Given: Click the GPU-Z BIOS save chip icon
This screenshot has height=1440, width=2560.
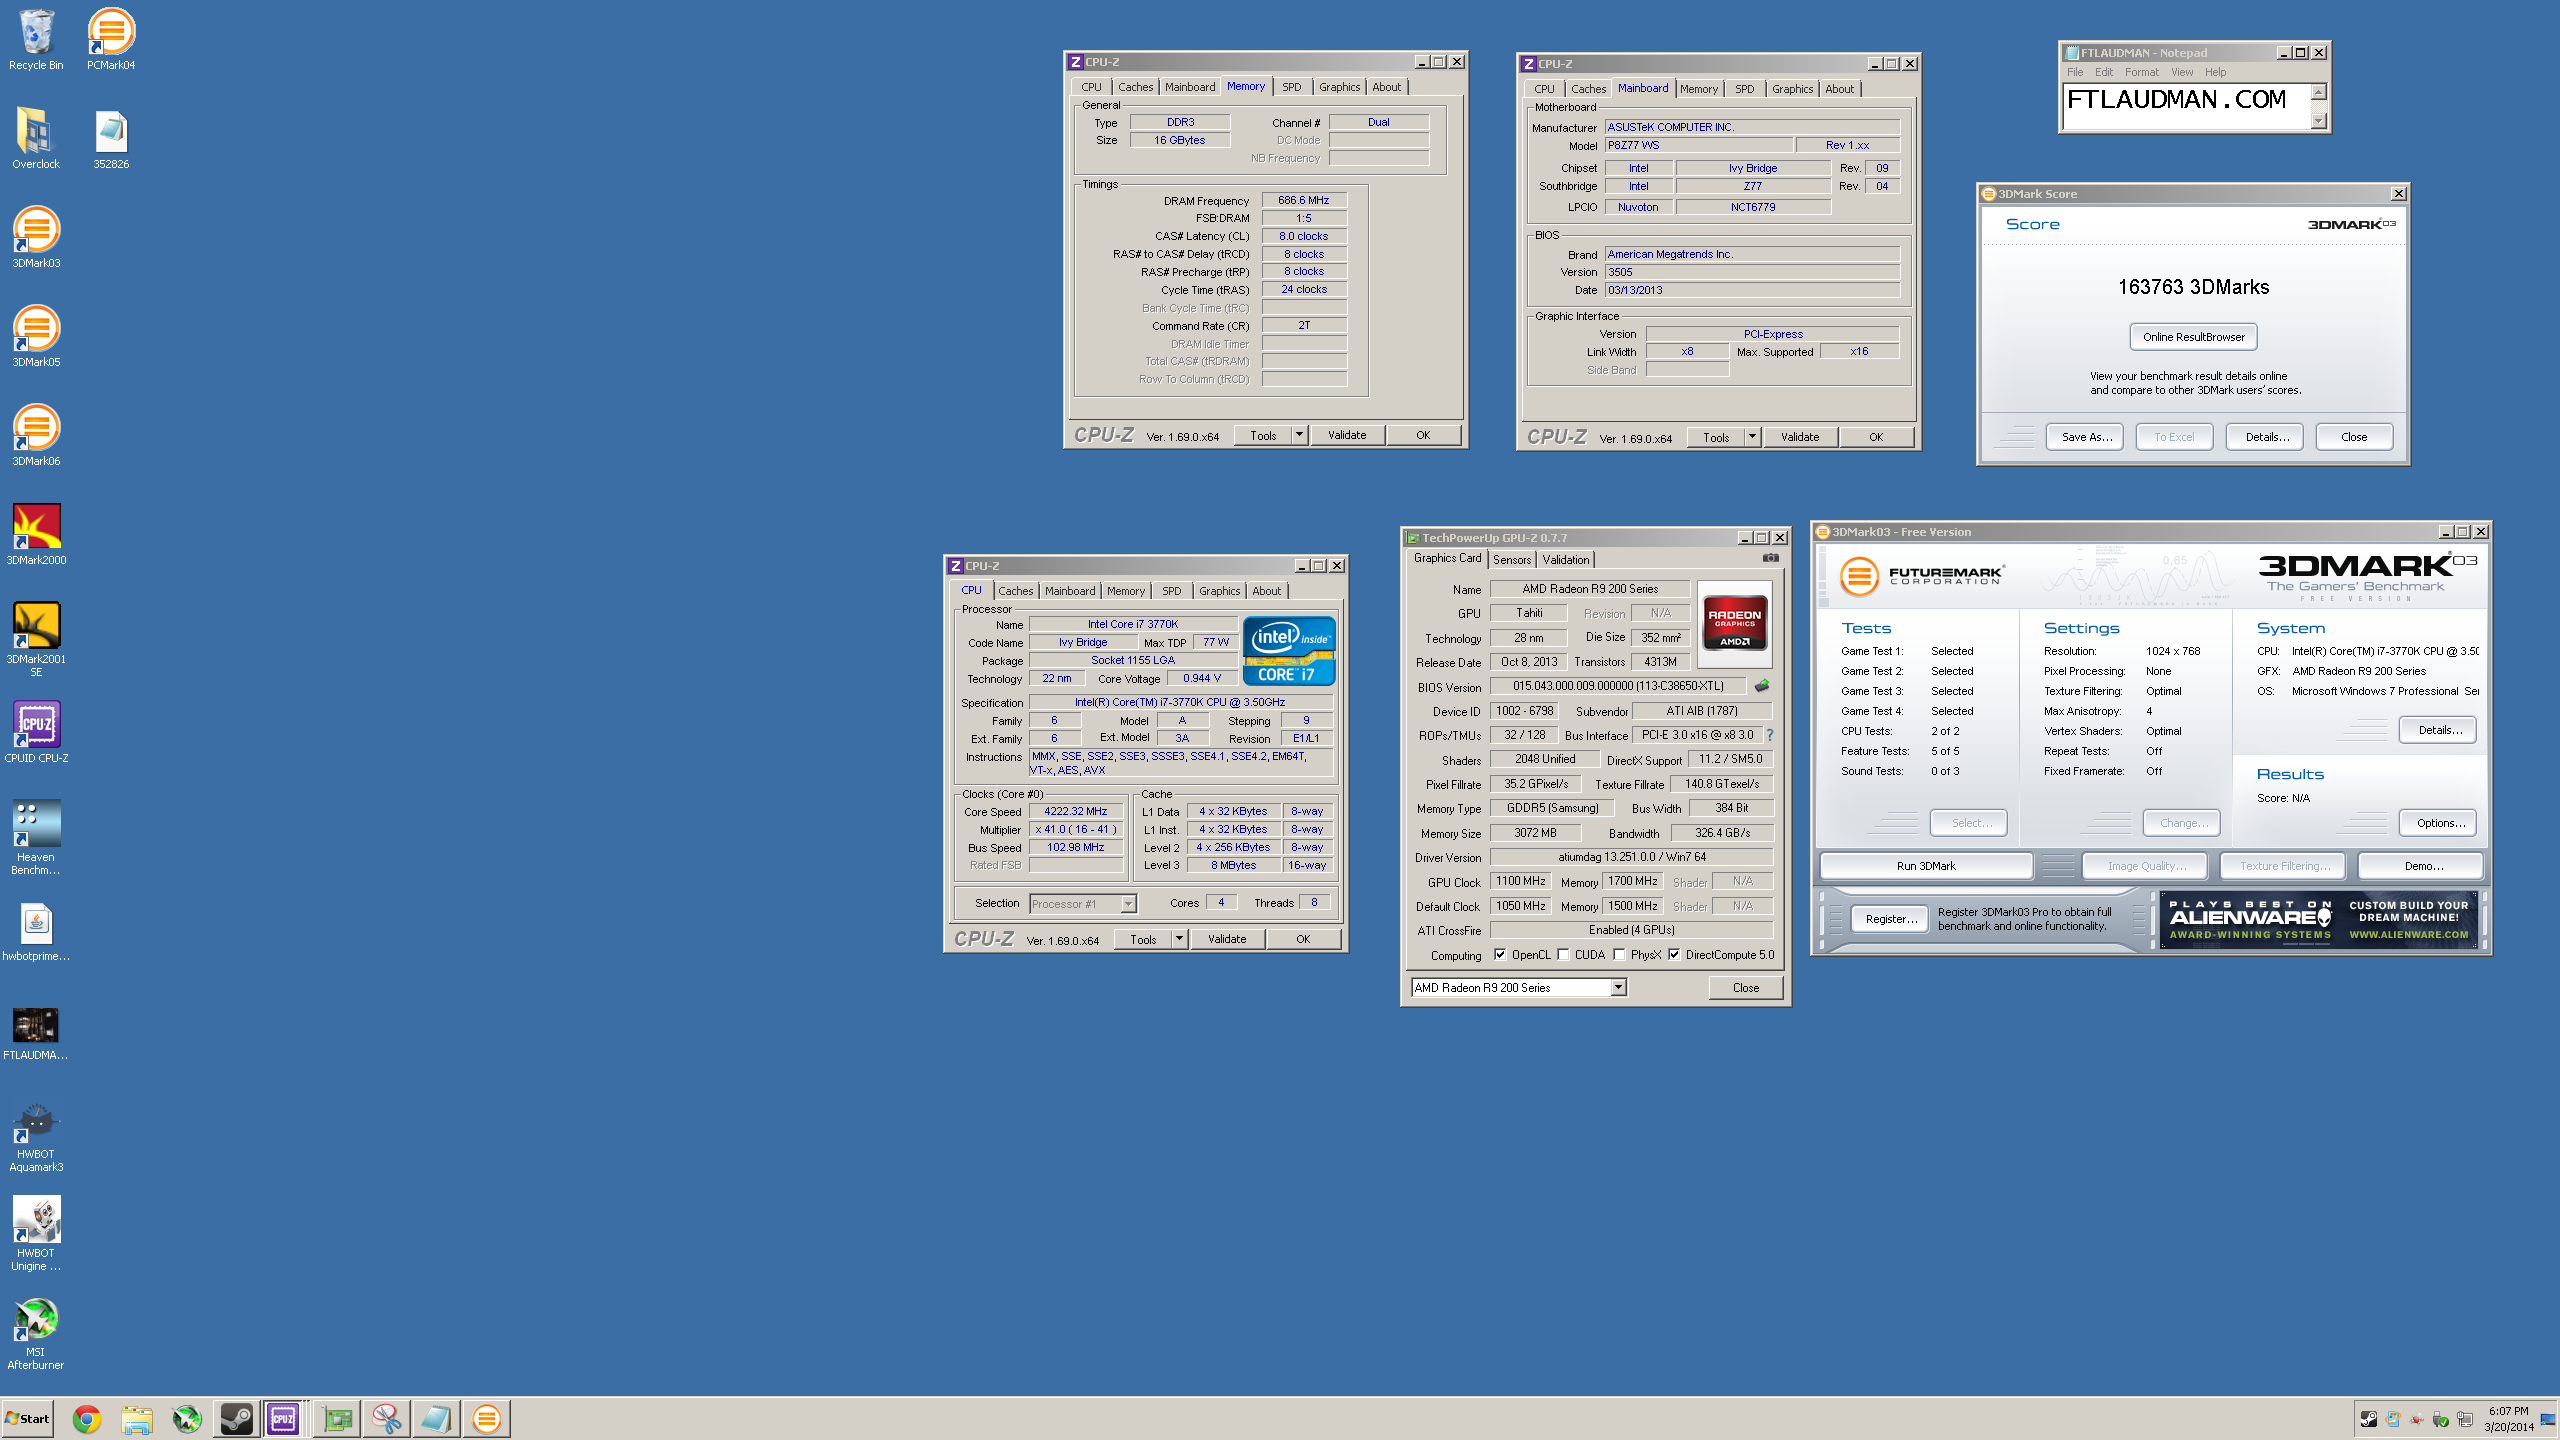Looking at the screenshot, I should [x=1762, y=686].
